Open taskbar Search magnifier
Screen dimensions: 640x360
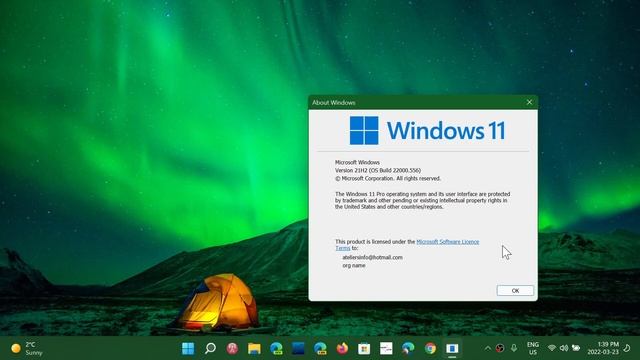point(210,349)
